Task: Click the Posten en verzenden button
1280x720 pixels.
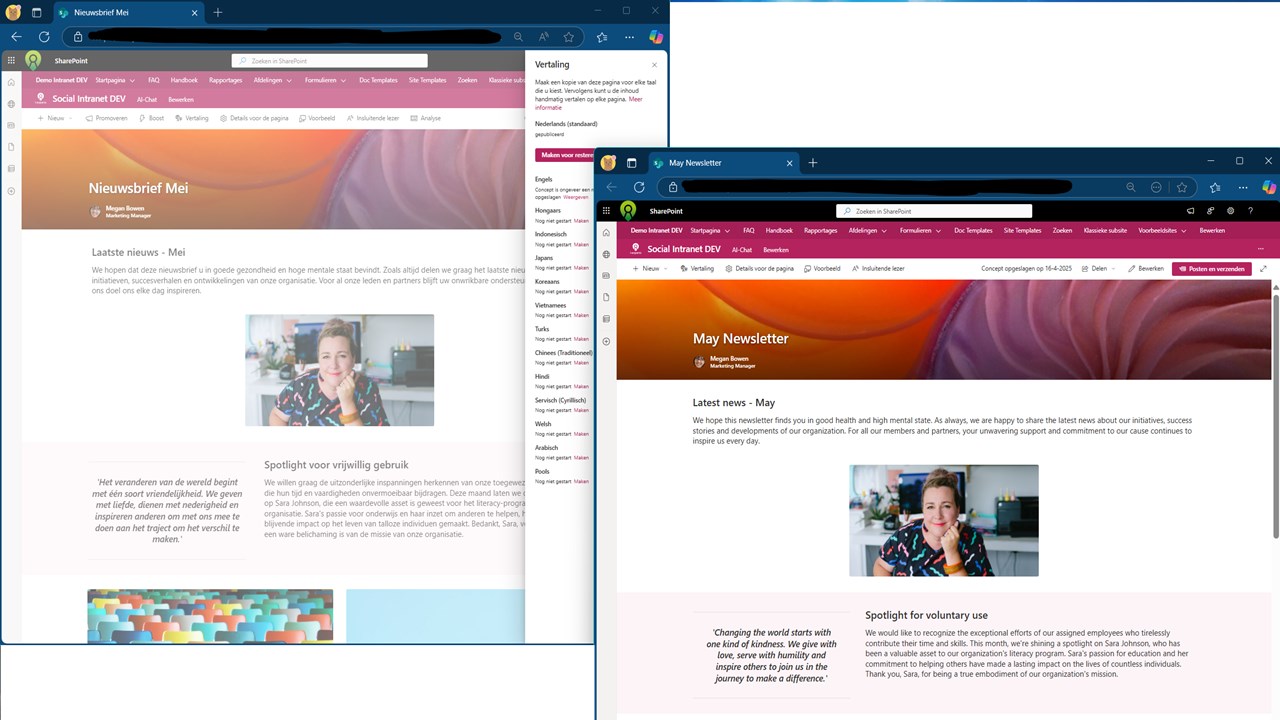Action: pos(1211,268)
